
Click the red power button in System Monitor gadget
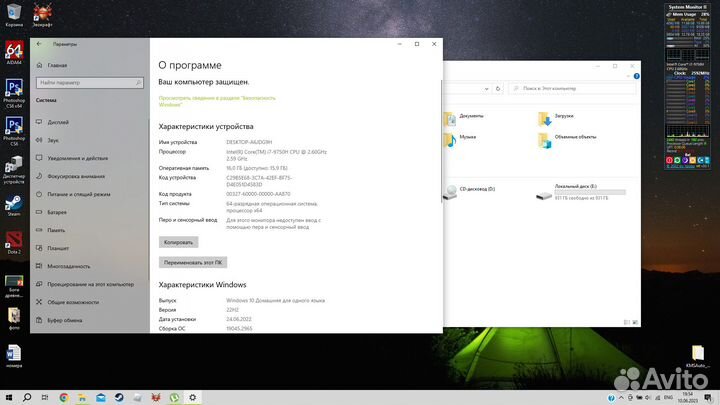coord(669,160)
